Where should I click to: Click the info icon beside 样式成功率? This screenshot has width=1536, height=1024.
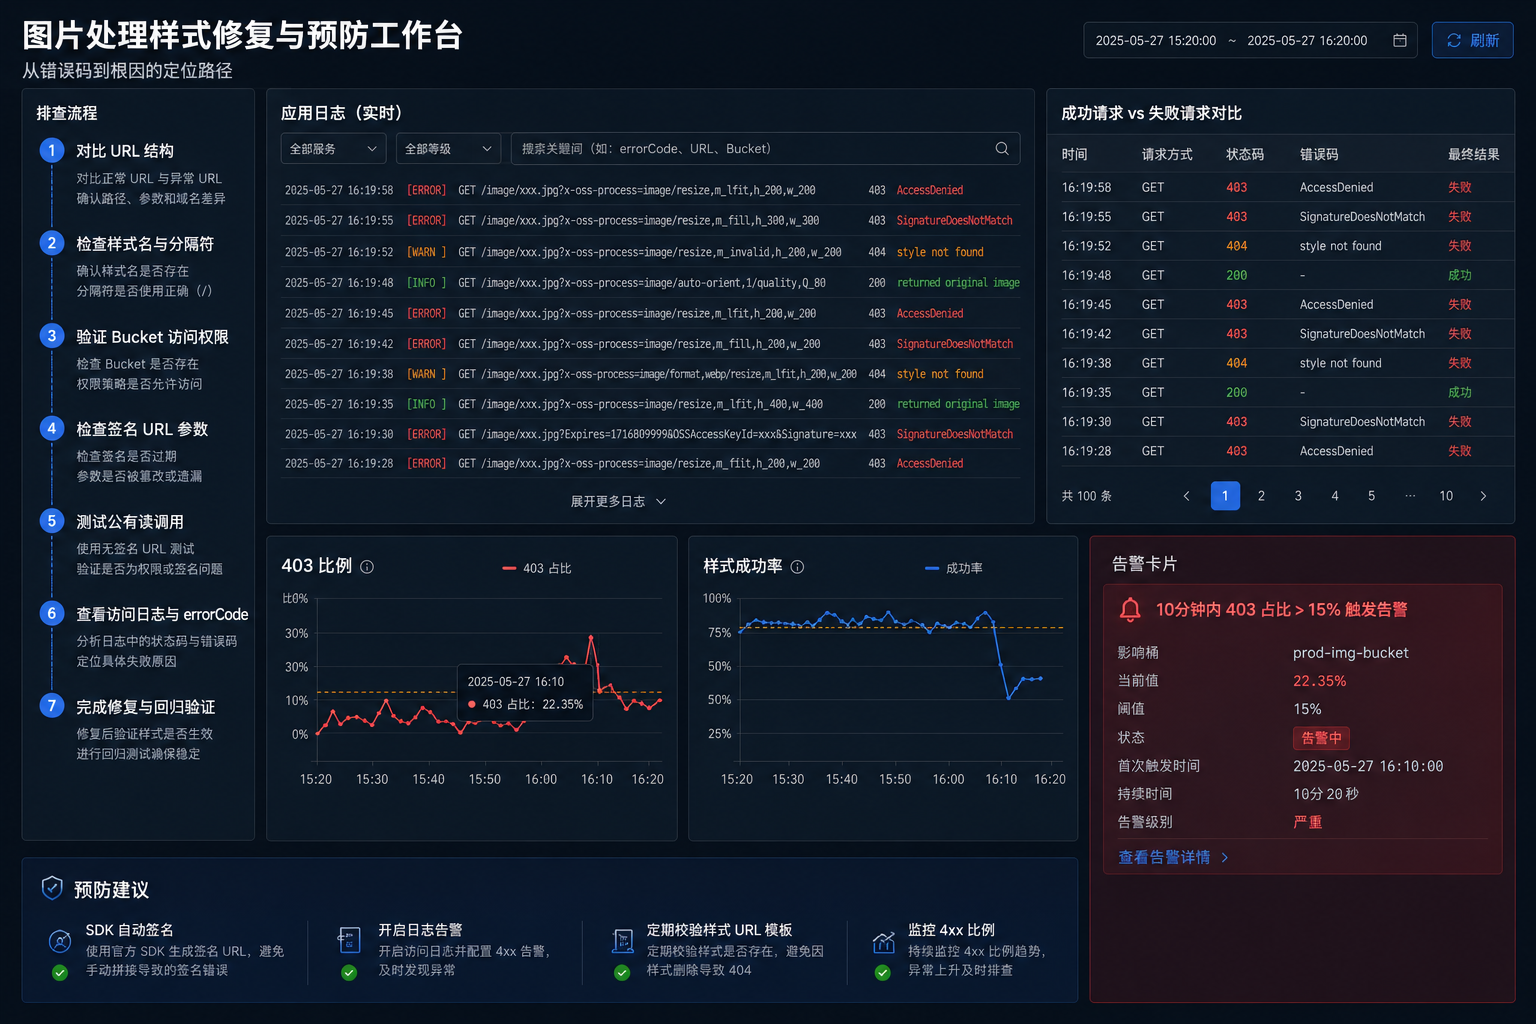coord(797,567)
